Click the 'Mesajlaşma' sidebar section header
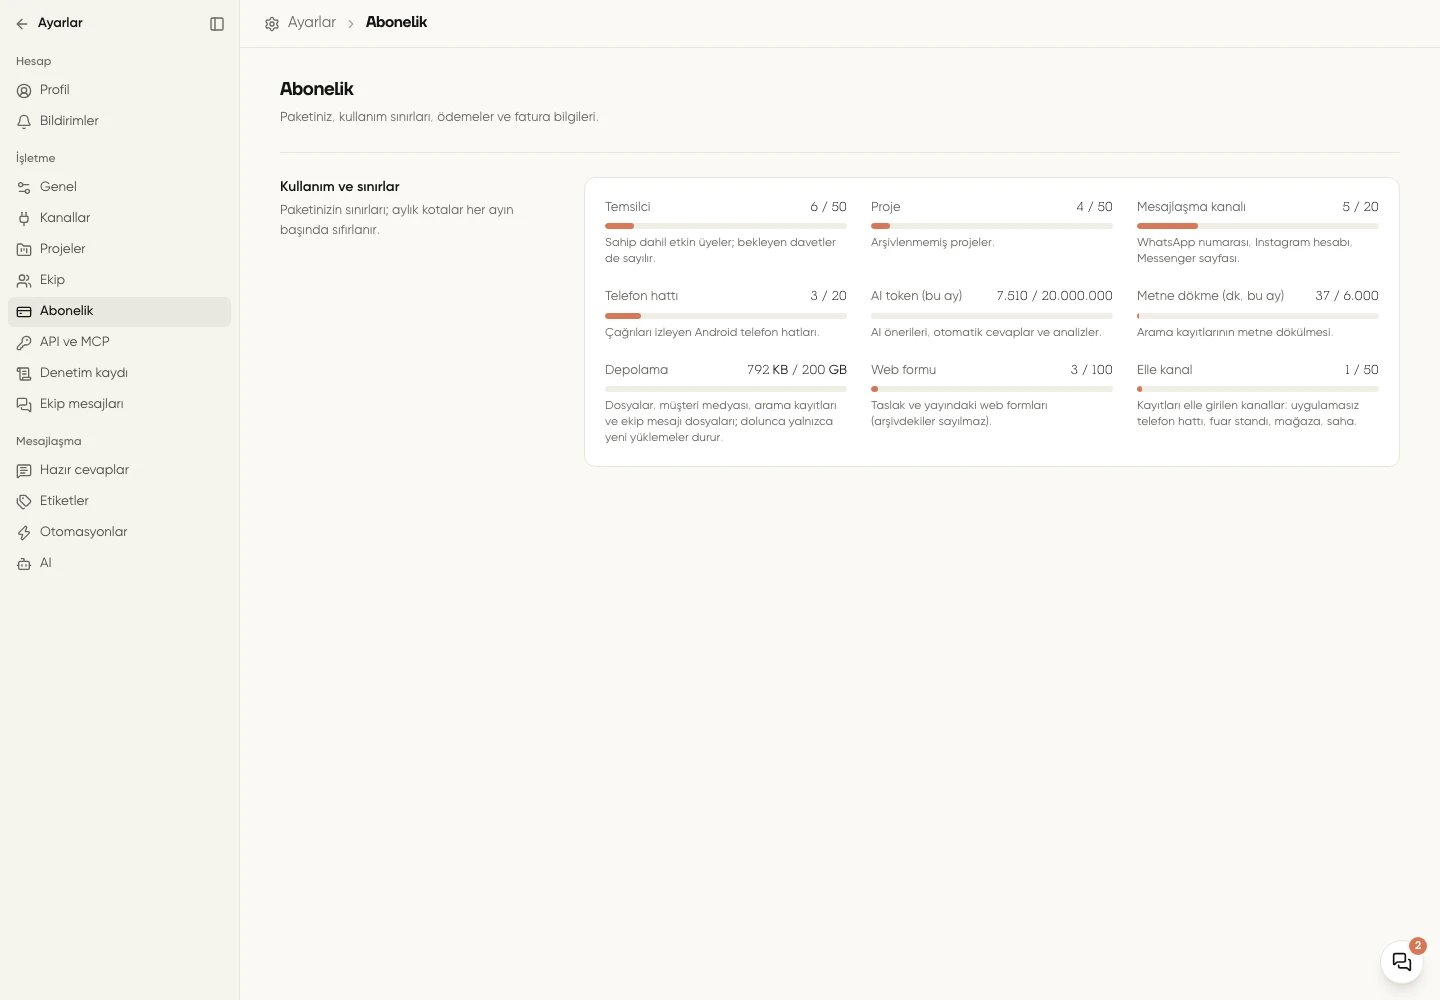 [49, 441]
